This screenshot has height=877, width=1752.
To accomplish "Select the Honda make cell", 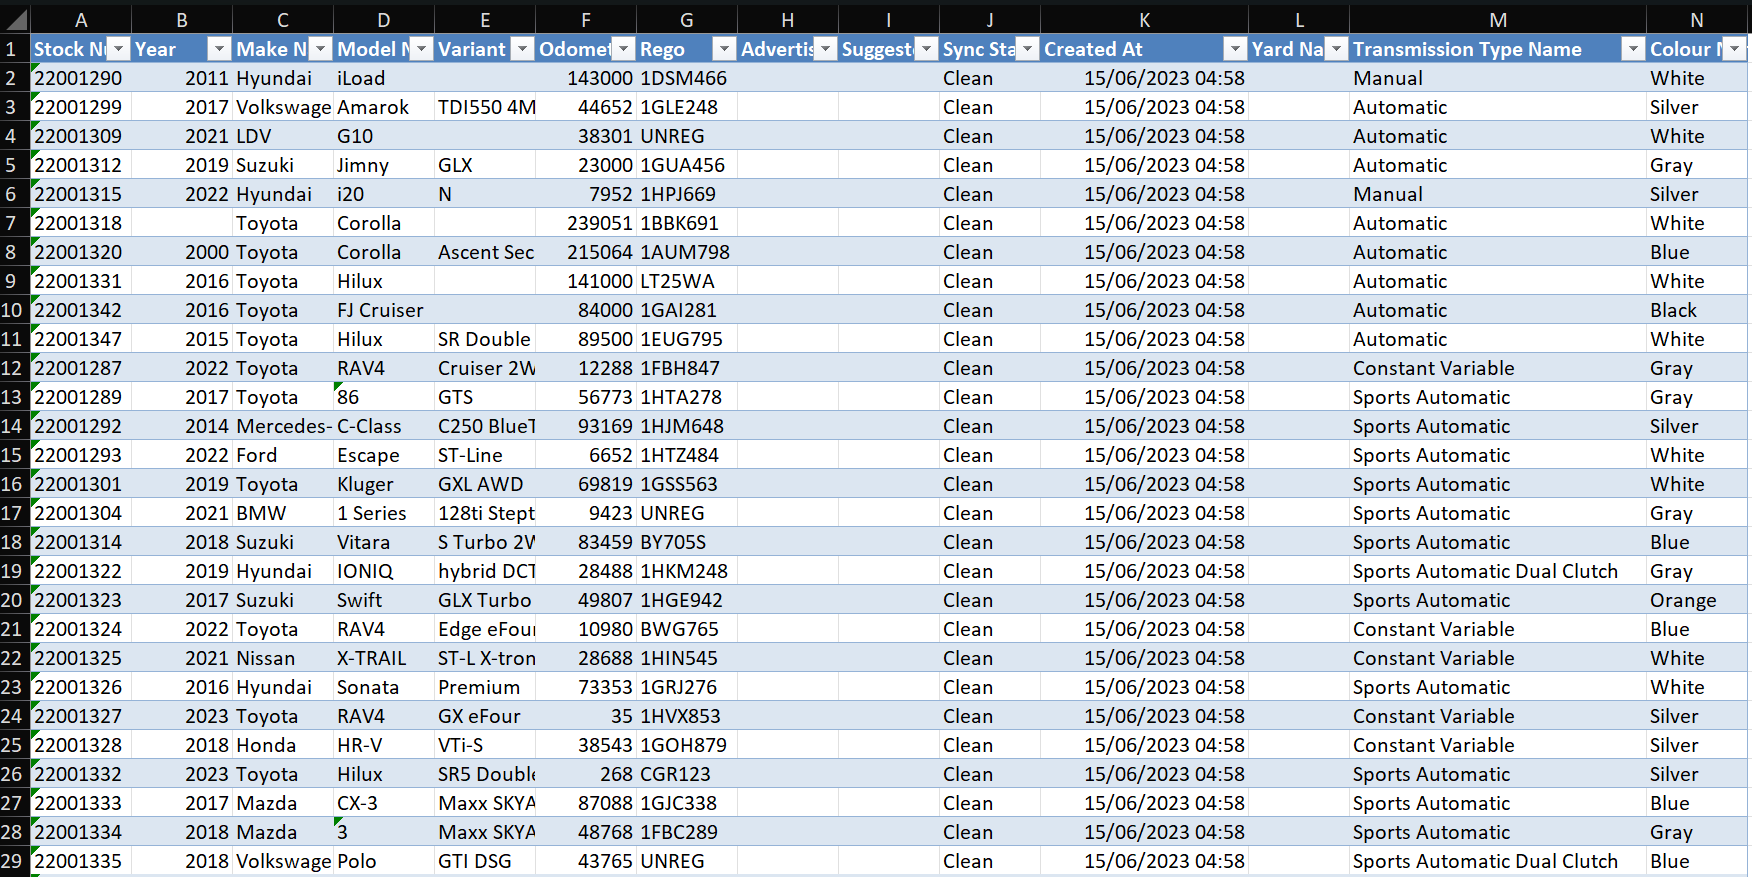I will 283,745.
